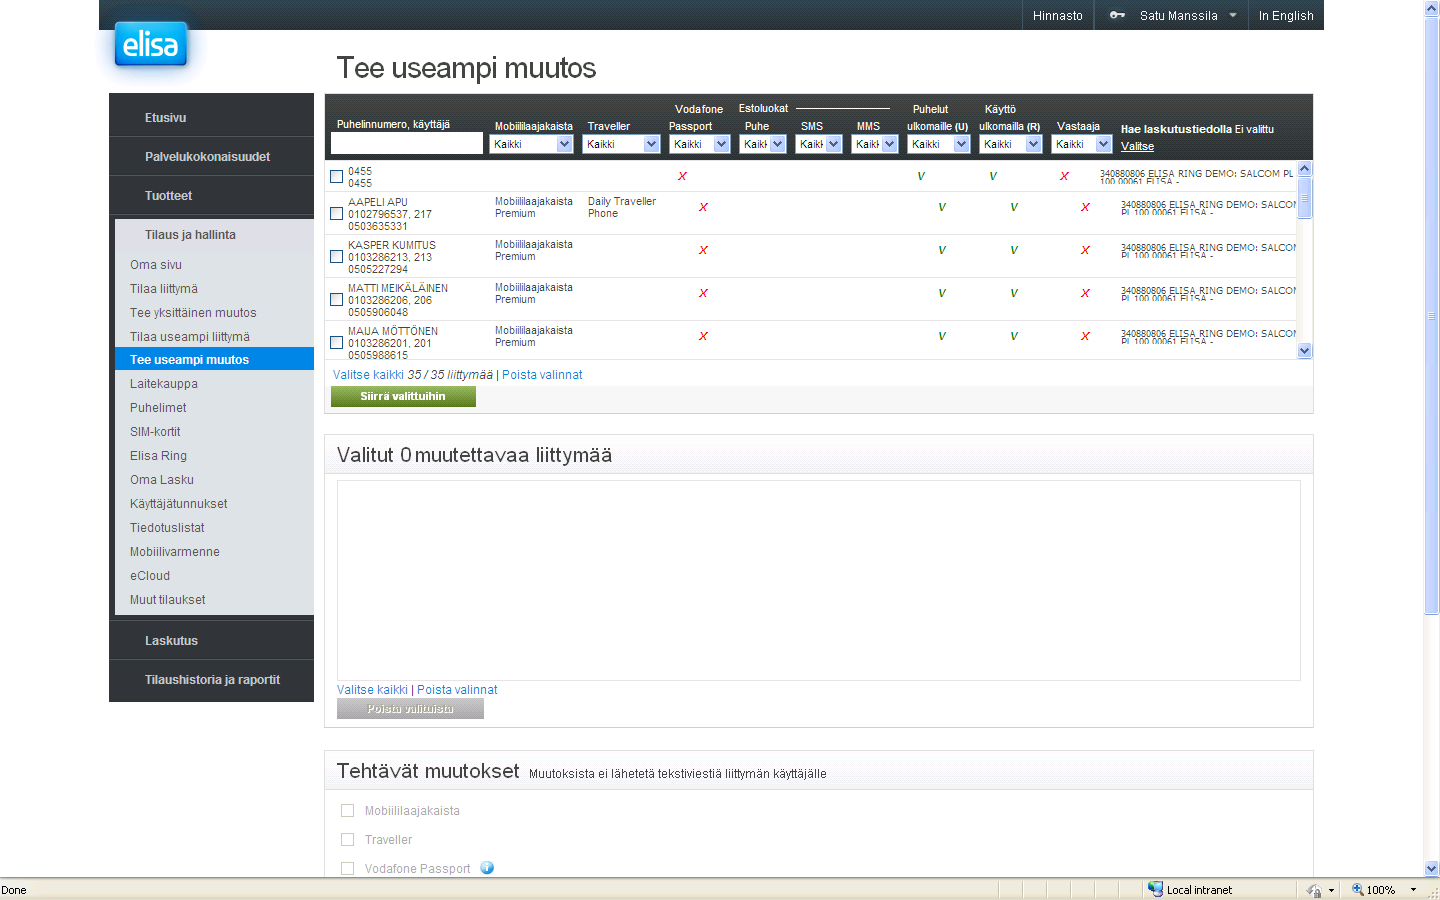Screen dimensions: 1440x900
Task: Select the AAPELI APU row checkbox
Action: pyautogui.click(x=337, y=214)
